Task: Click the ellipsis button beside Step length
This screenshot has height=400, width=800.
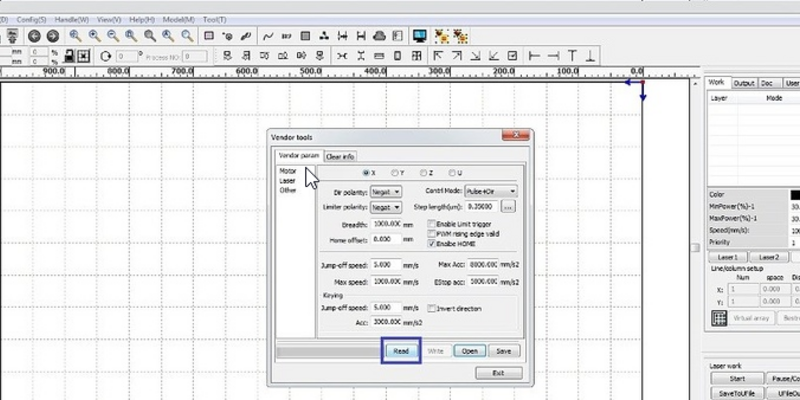Action: click(508, 207)
